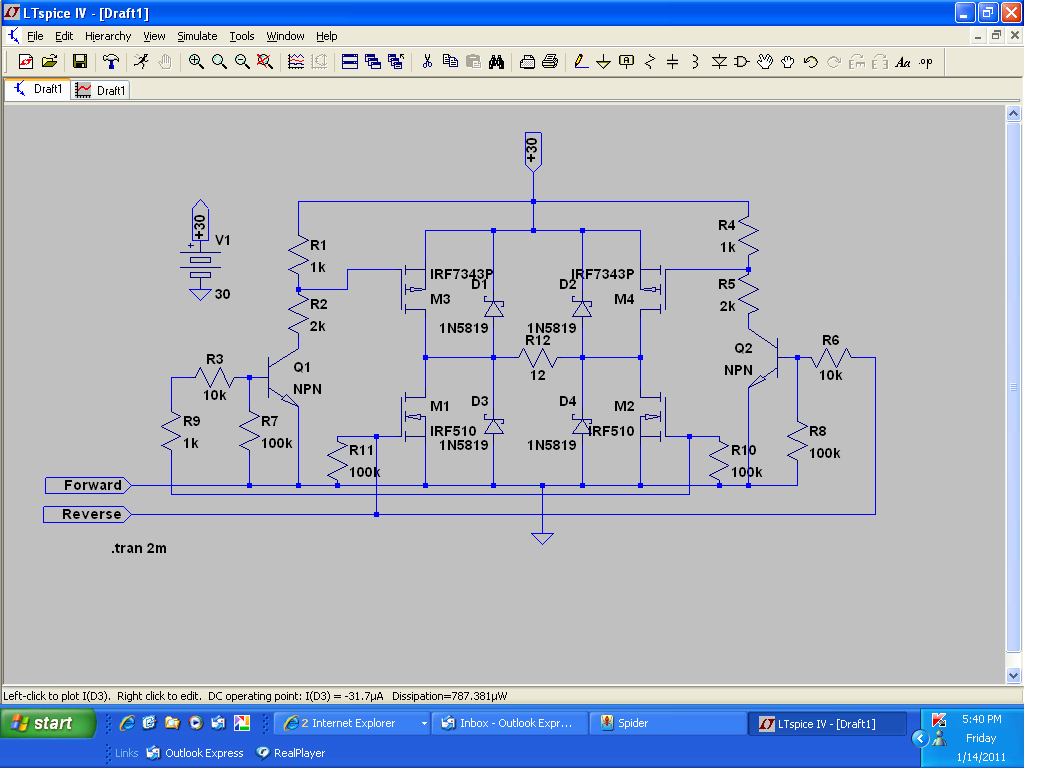Click the Copy icon in the toolbar

[x=450, y=62]
